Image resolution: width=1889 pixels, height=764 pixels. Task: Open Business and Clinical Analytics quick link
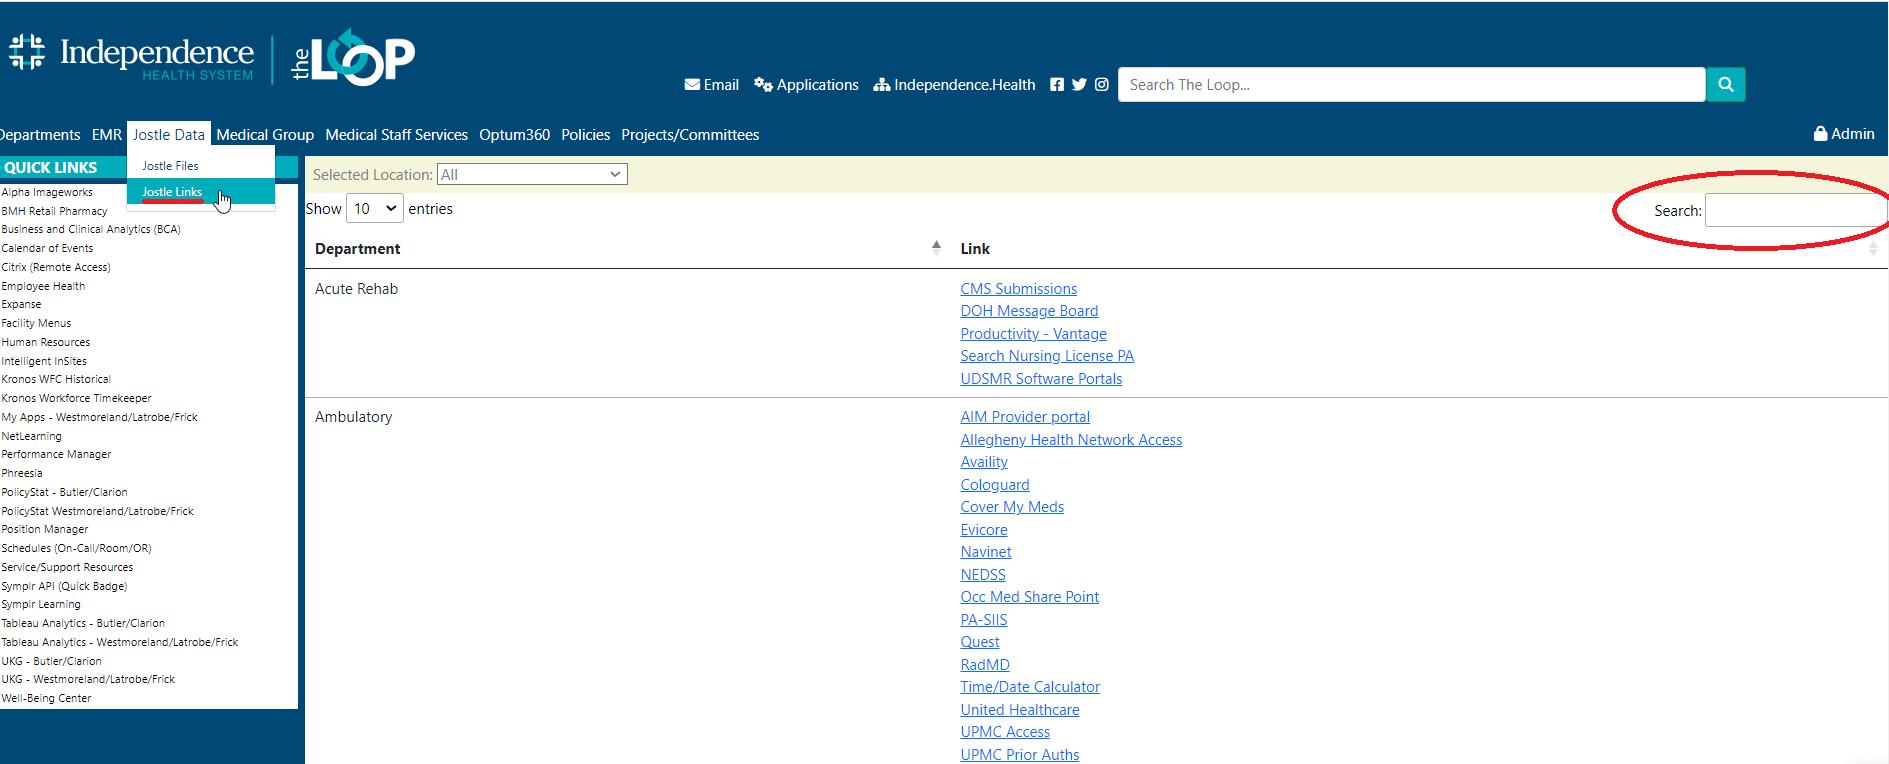click(x=91, y=229)
